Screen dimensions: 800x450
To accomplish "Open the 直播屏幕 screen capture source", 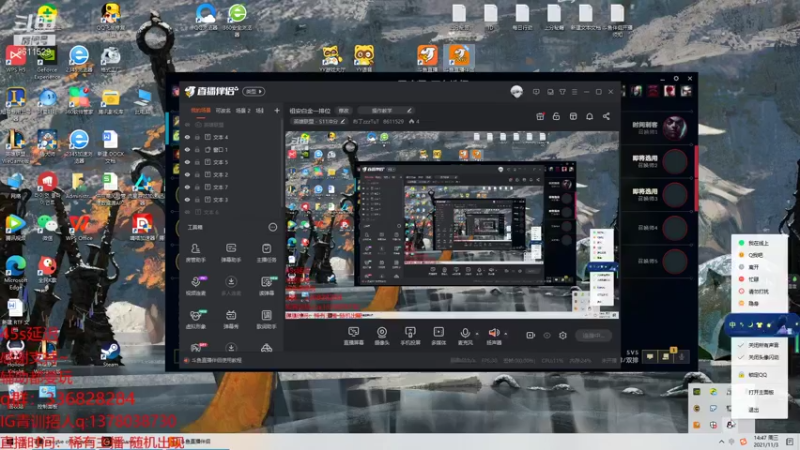I will [x=353, y=336].
